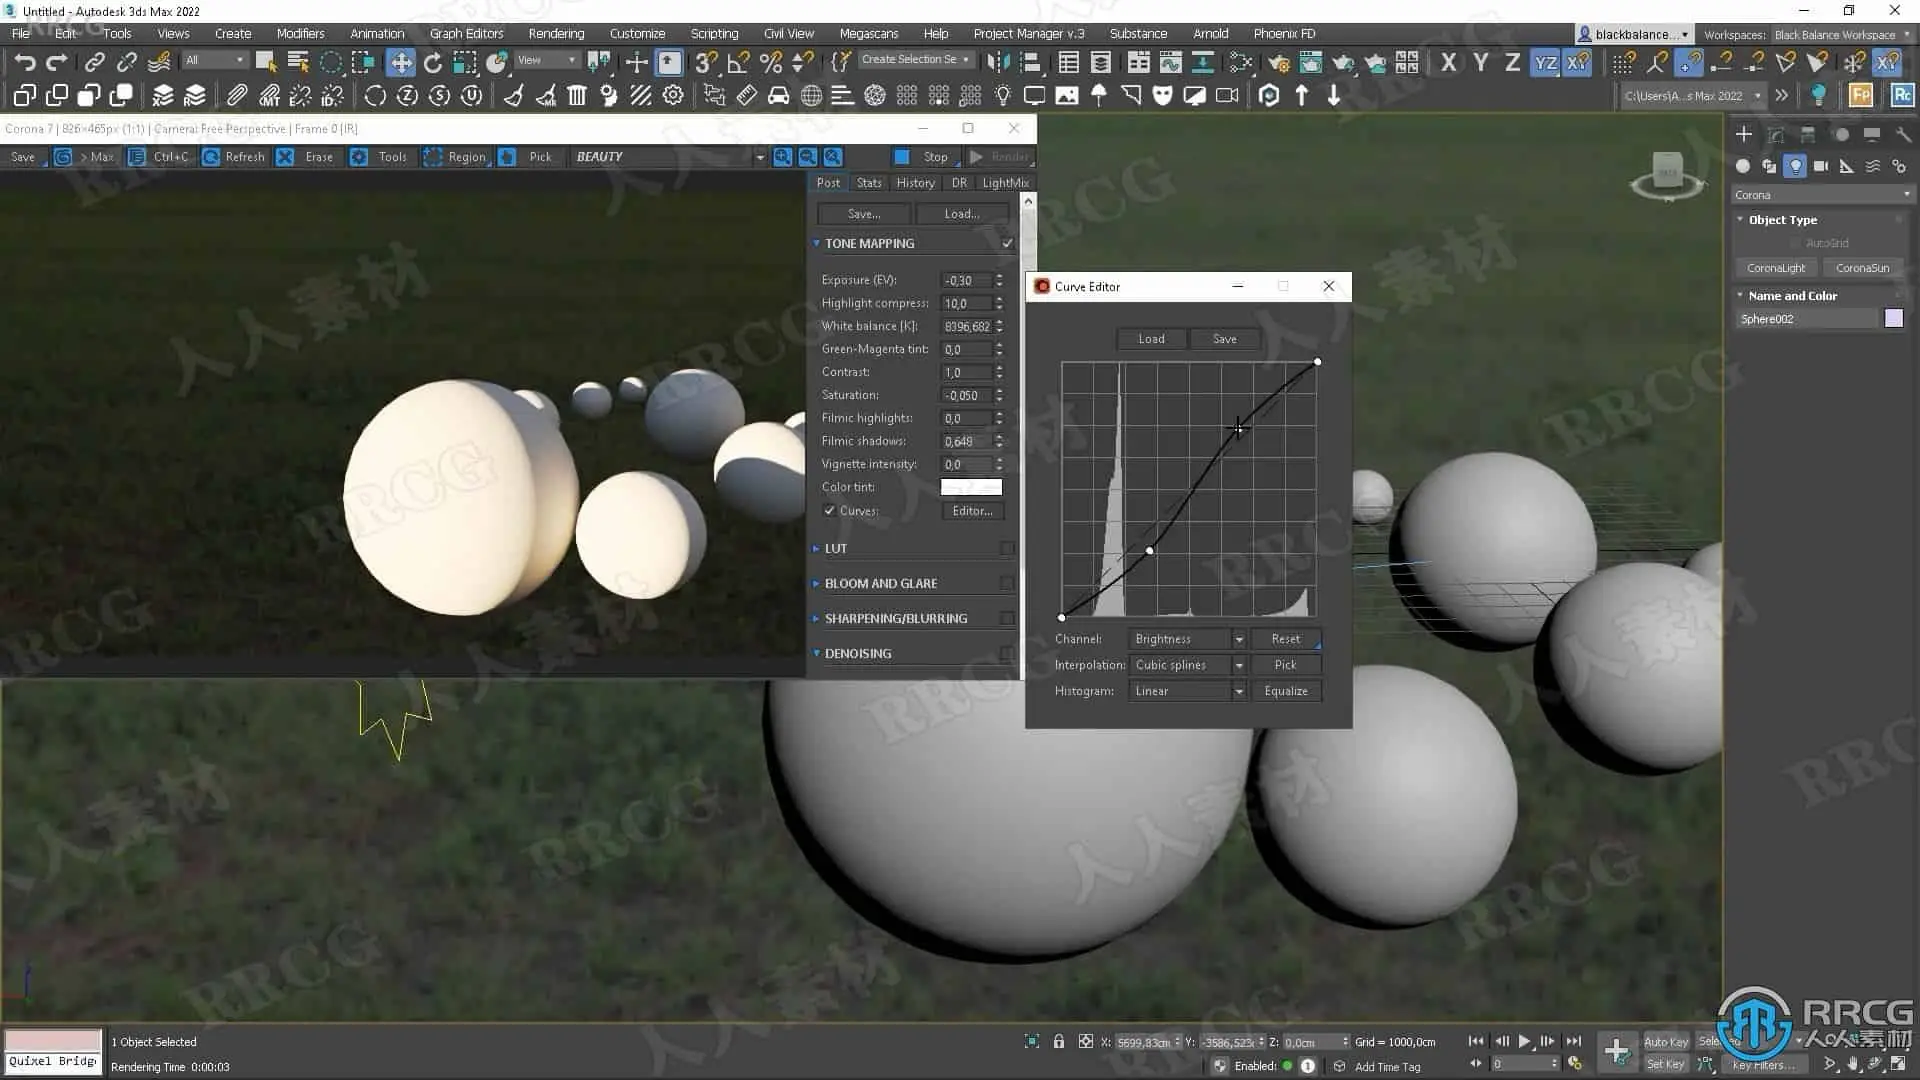
Task: Select Cameras category in Create panel
Action: pyautogui.click(x=1821, y=166)
